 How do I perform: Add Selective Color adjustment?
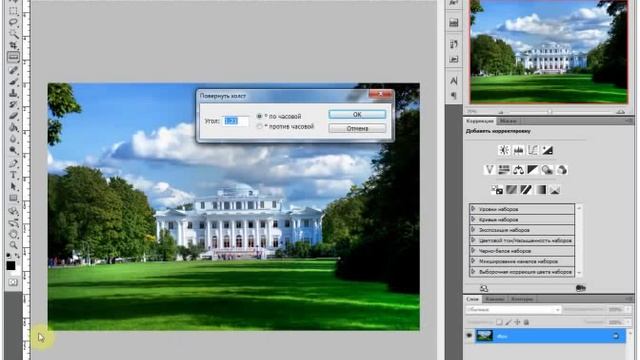pos(555,190)
